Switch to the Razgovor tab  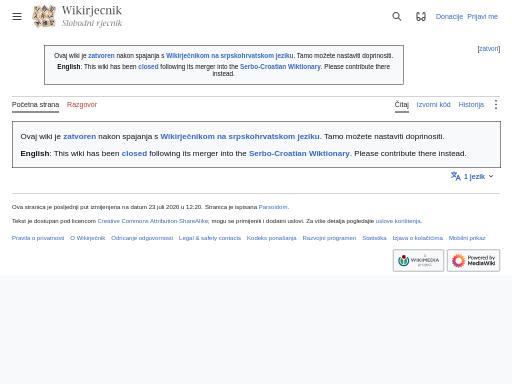82,105
